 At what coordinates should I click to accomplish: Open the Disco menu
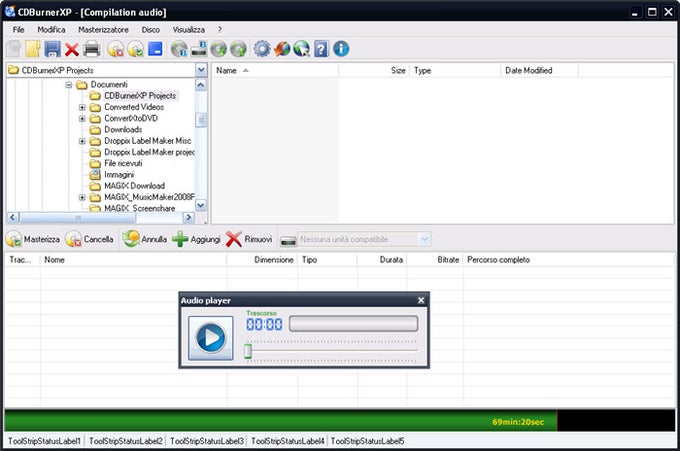[x=150, y=29]
